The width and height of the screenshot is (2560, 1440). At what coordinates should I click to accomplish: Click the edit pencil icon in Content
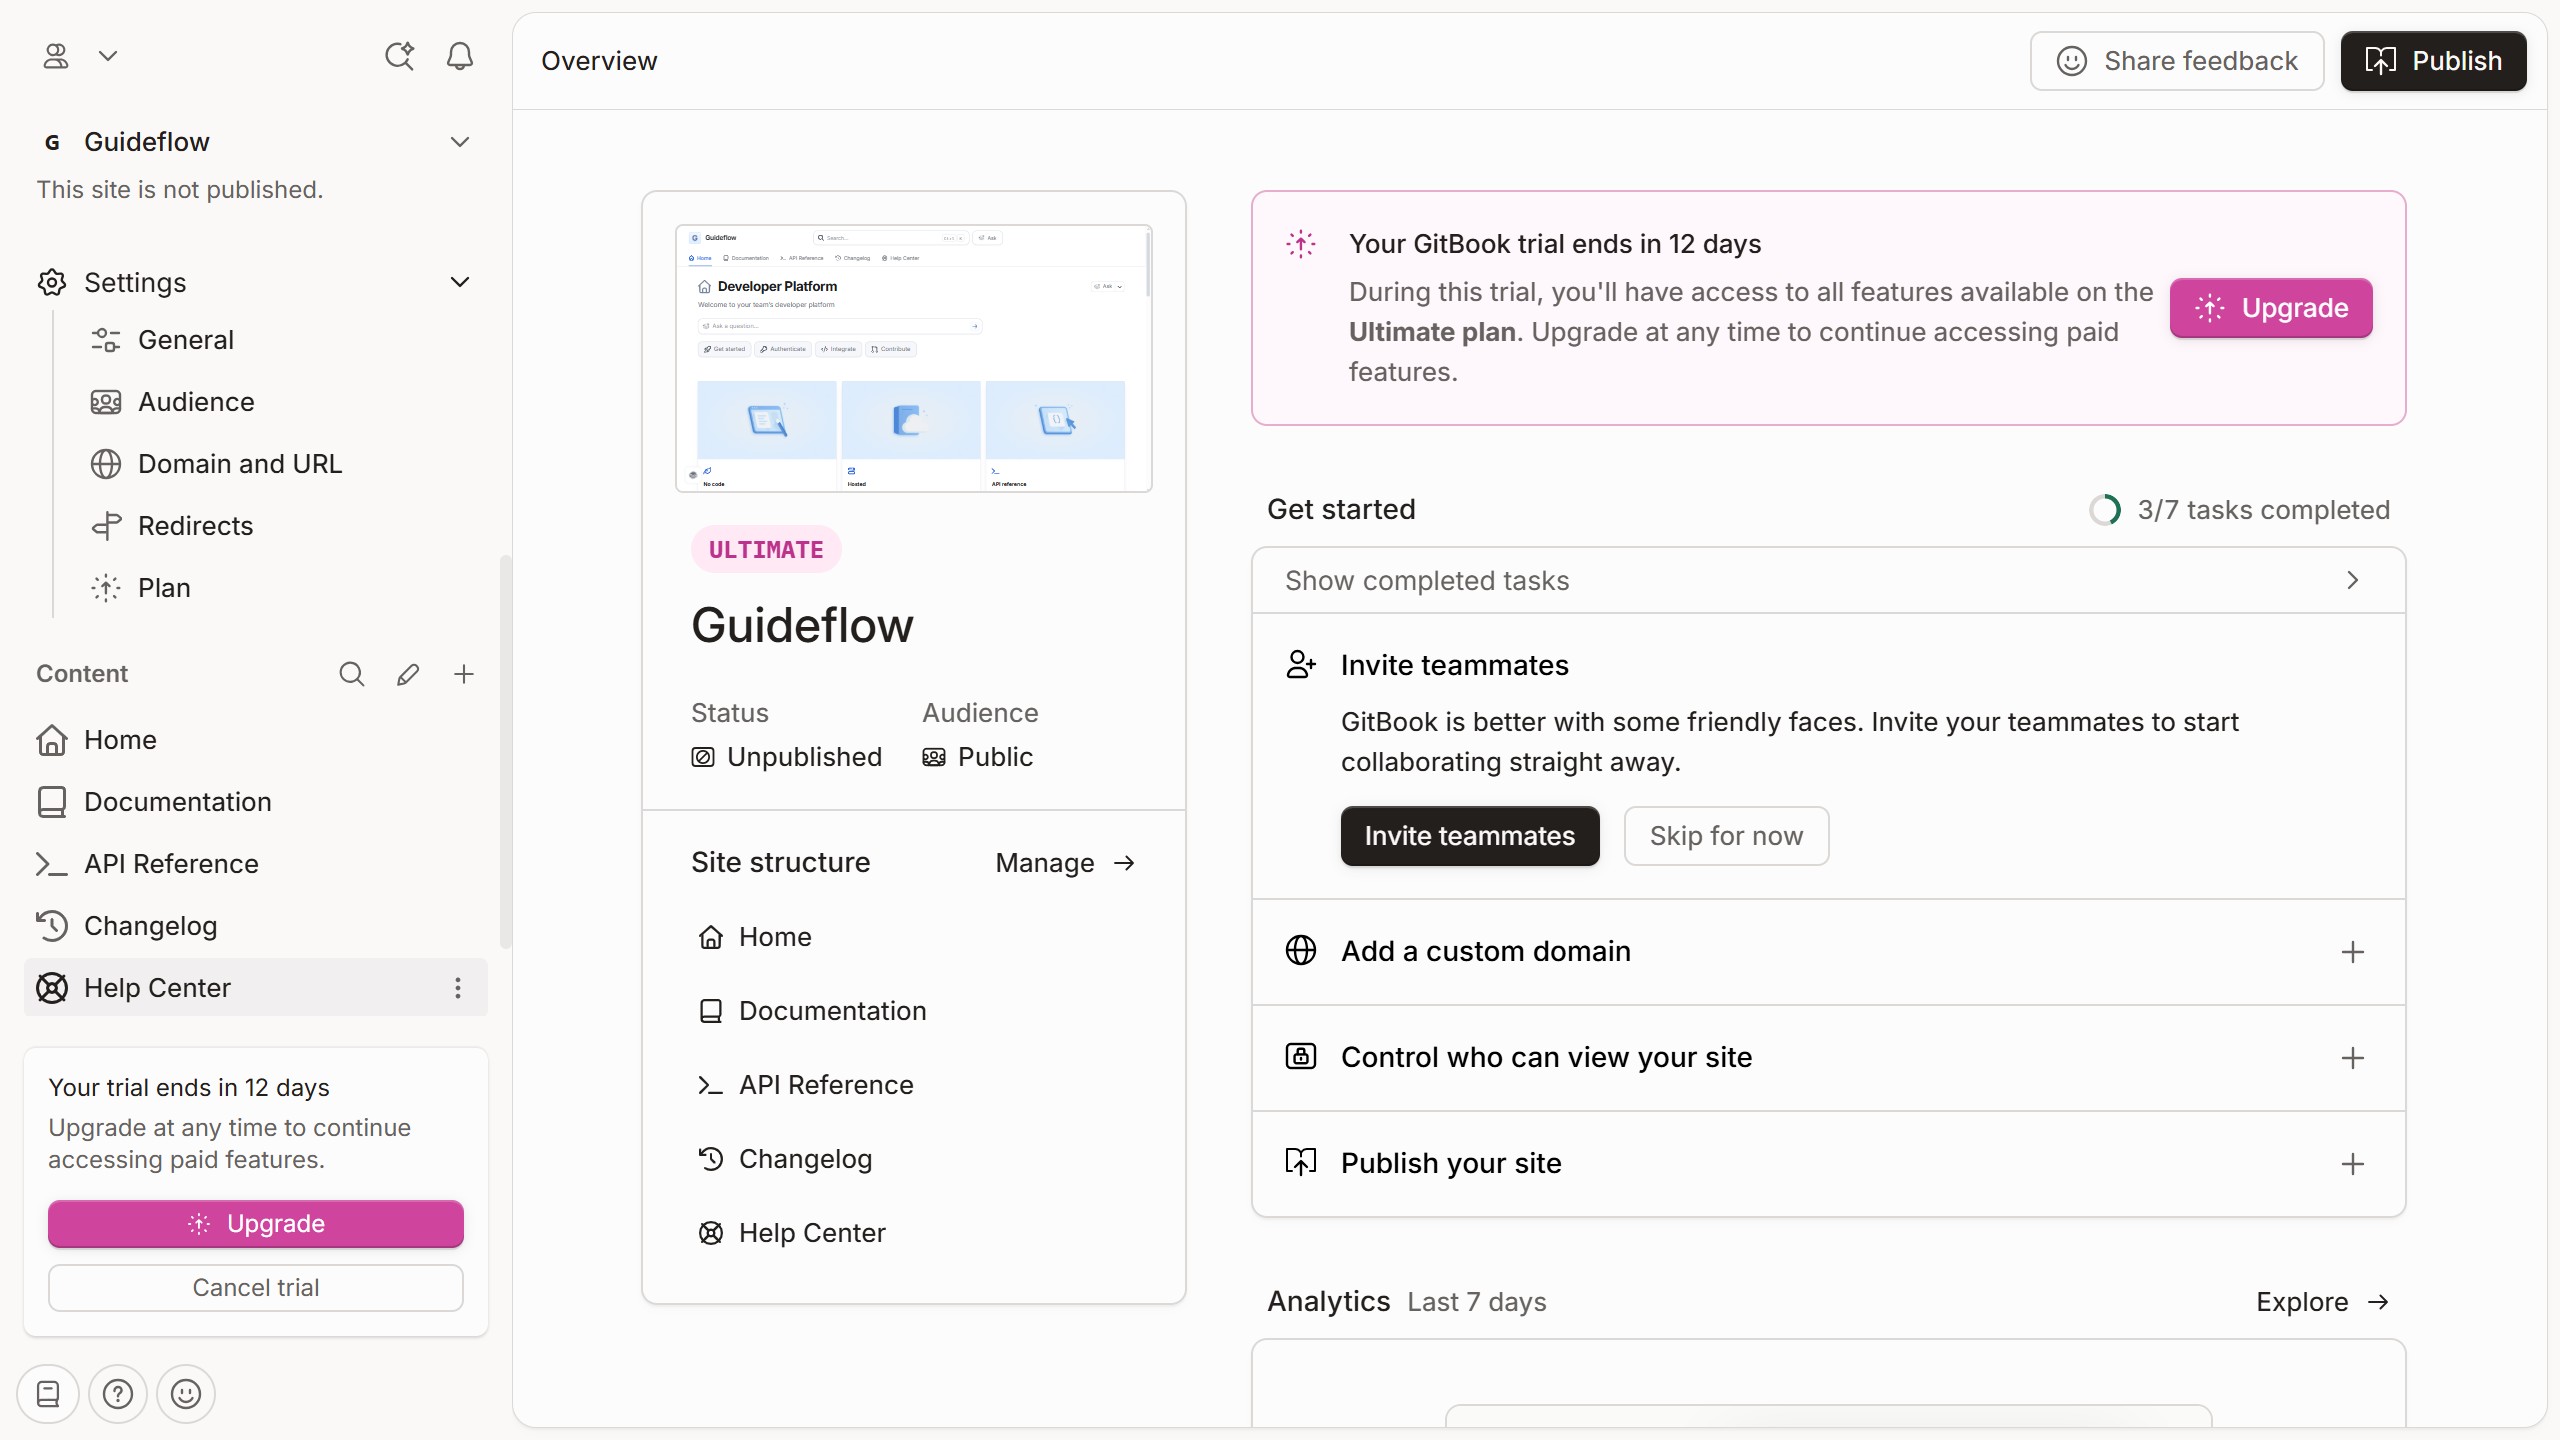pyautogui.click(x=408, y=674)
